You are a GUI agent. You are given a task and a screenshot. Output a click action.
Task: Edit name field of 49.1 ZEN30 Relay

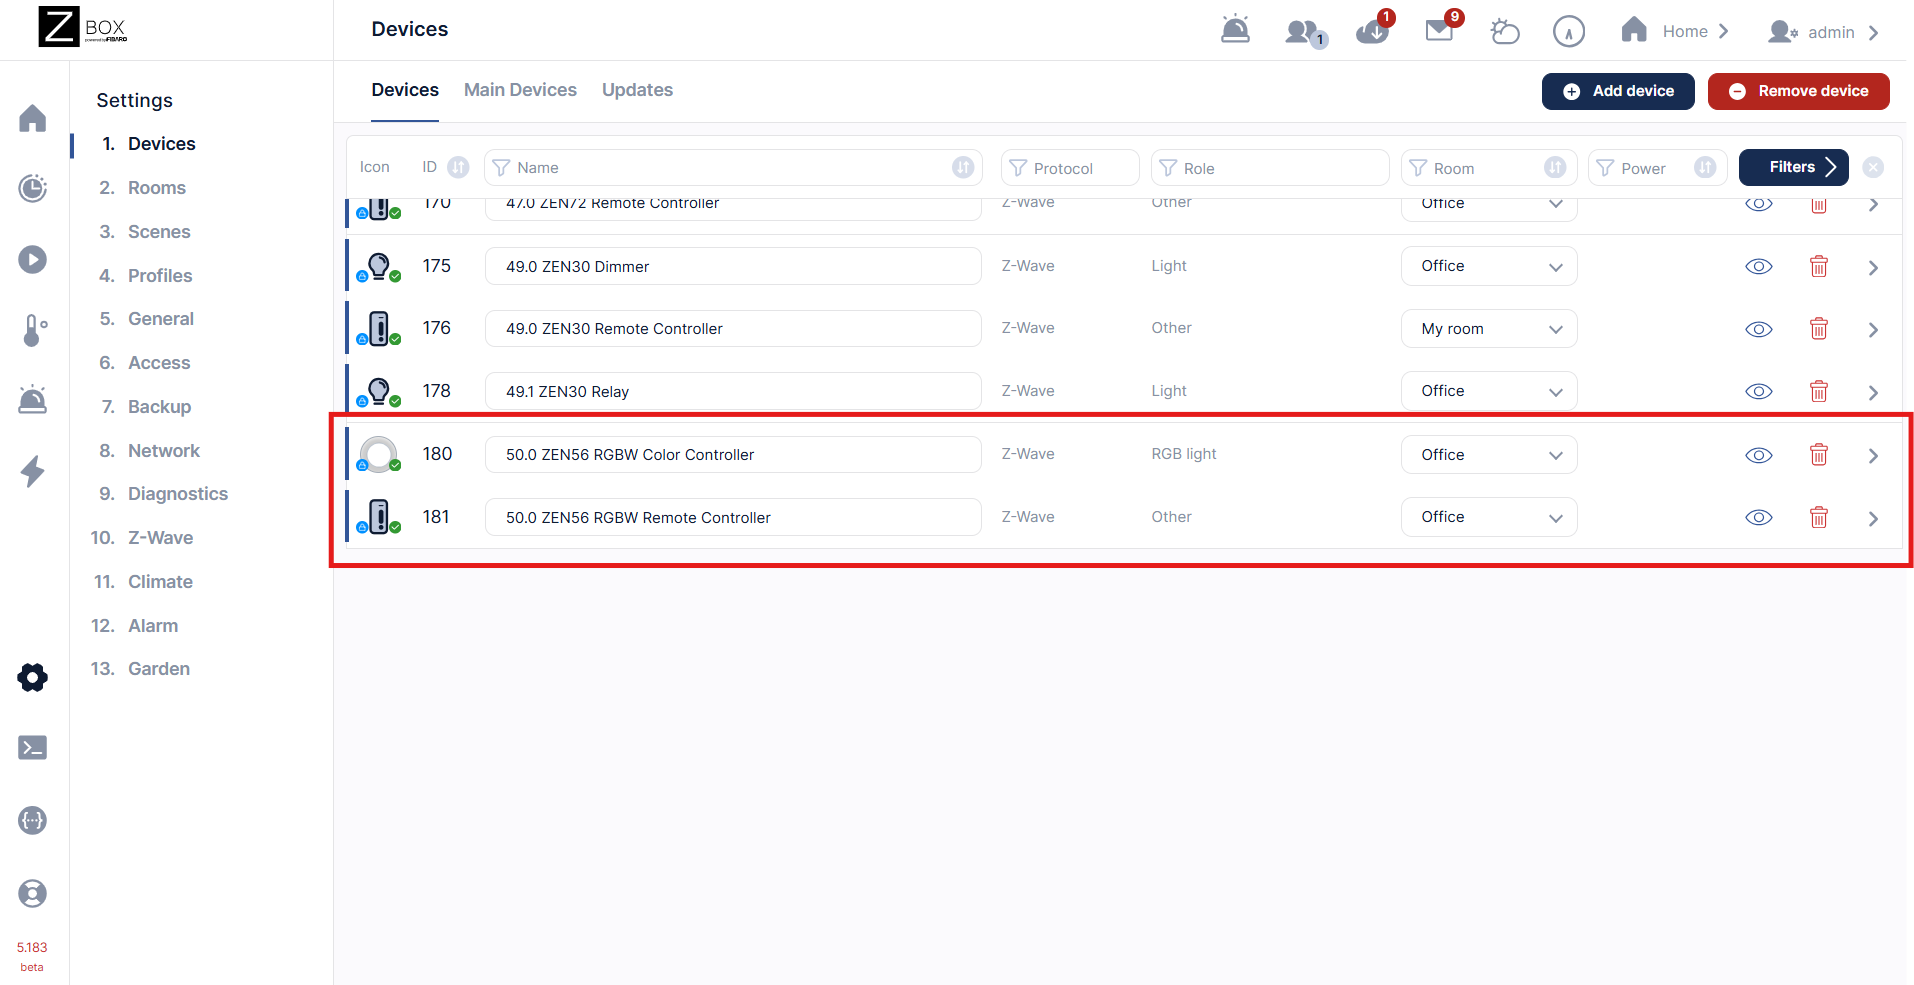click(733, 391)
